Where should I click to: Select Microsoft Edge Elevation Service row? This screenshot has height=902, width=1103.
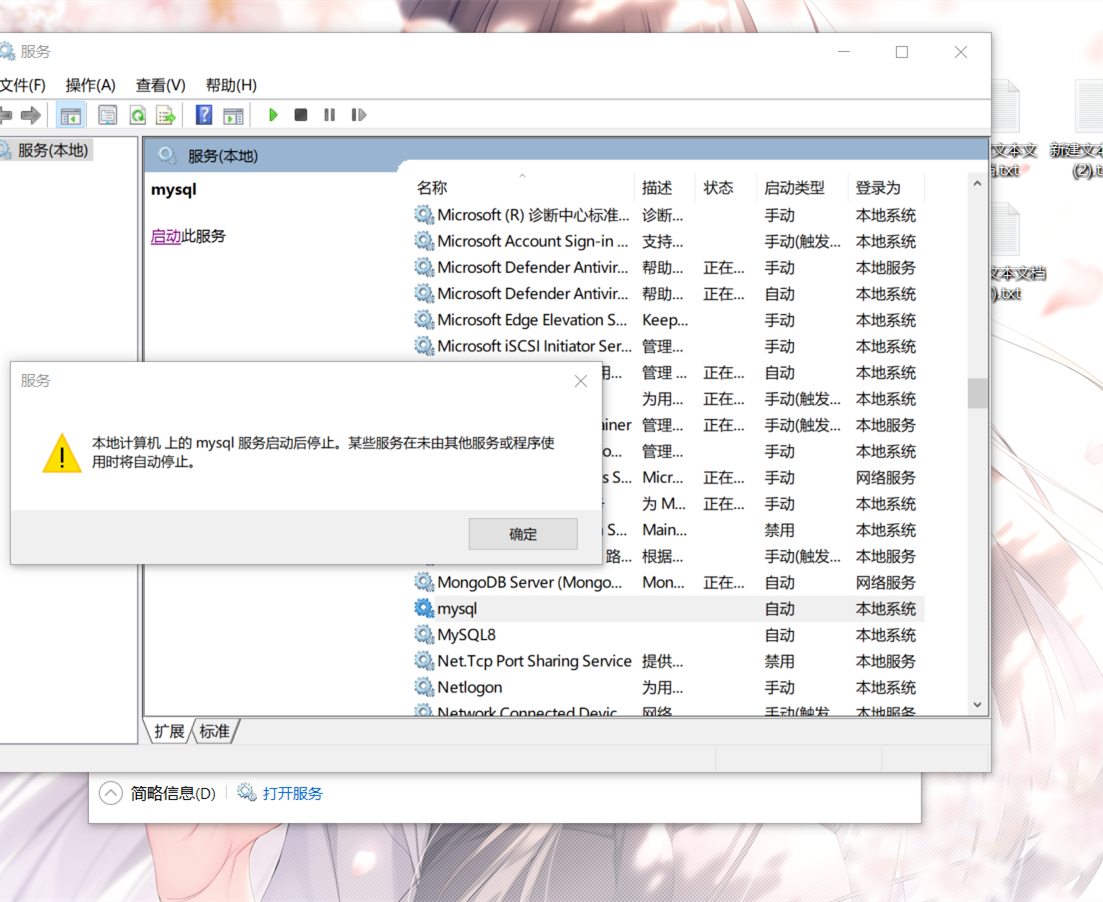[668, 320]
